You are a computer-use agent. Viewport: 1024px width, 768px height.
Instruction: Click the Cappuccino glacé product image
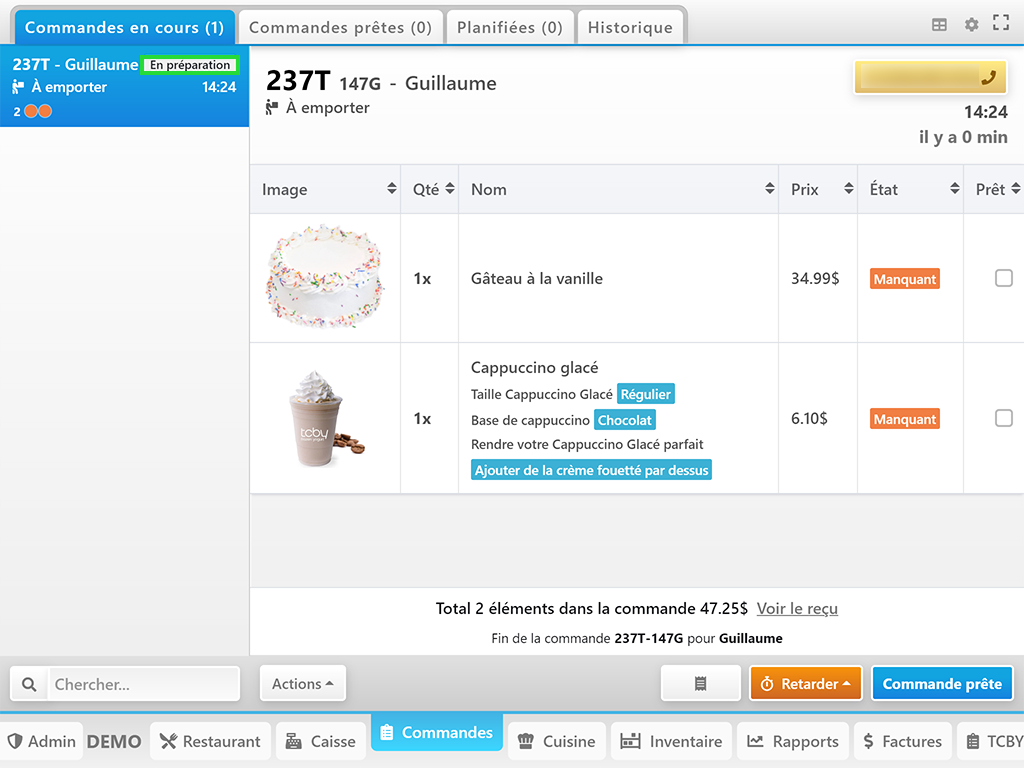coord(325,419)
